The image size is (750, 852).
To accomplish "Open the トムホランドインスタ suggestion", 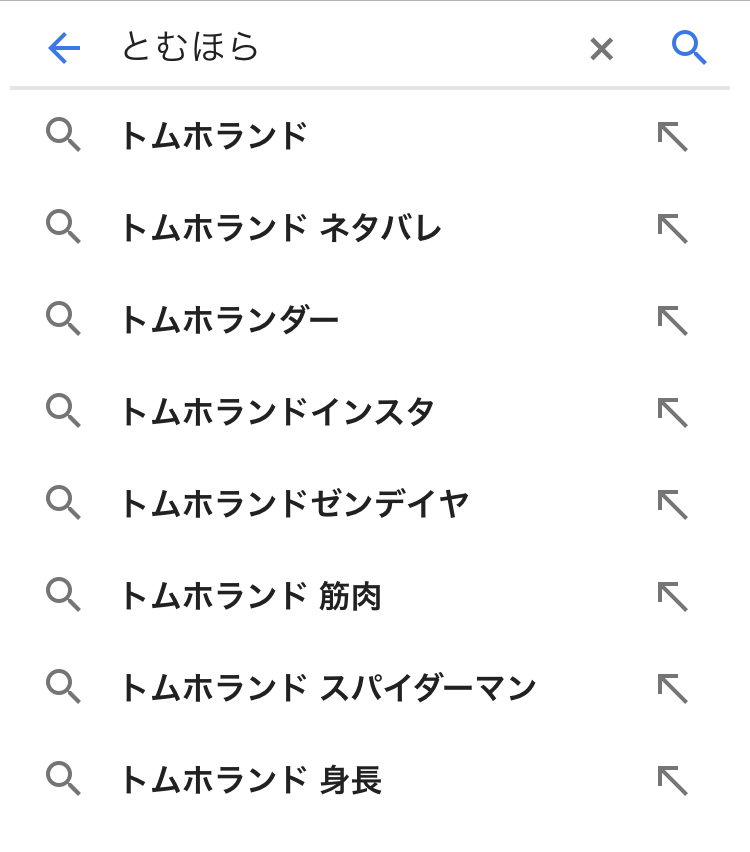I will tap(277, 412).
